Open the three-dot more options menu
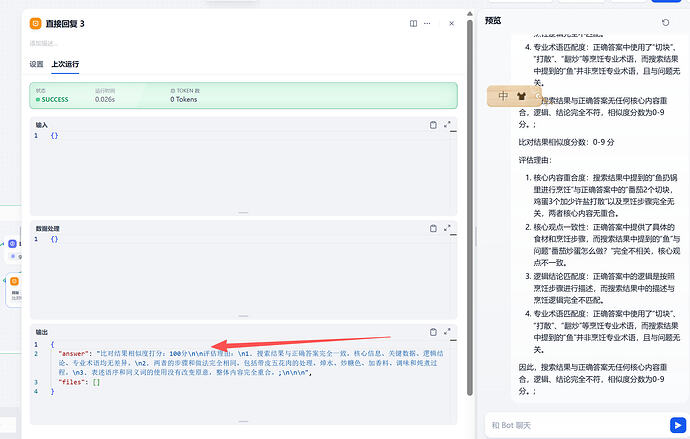The width and height of the screenshot is (690, 439). (432, 23)
